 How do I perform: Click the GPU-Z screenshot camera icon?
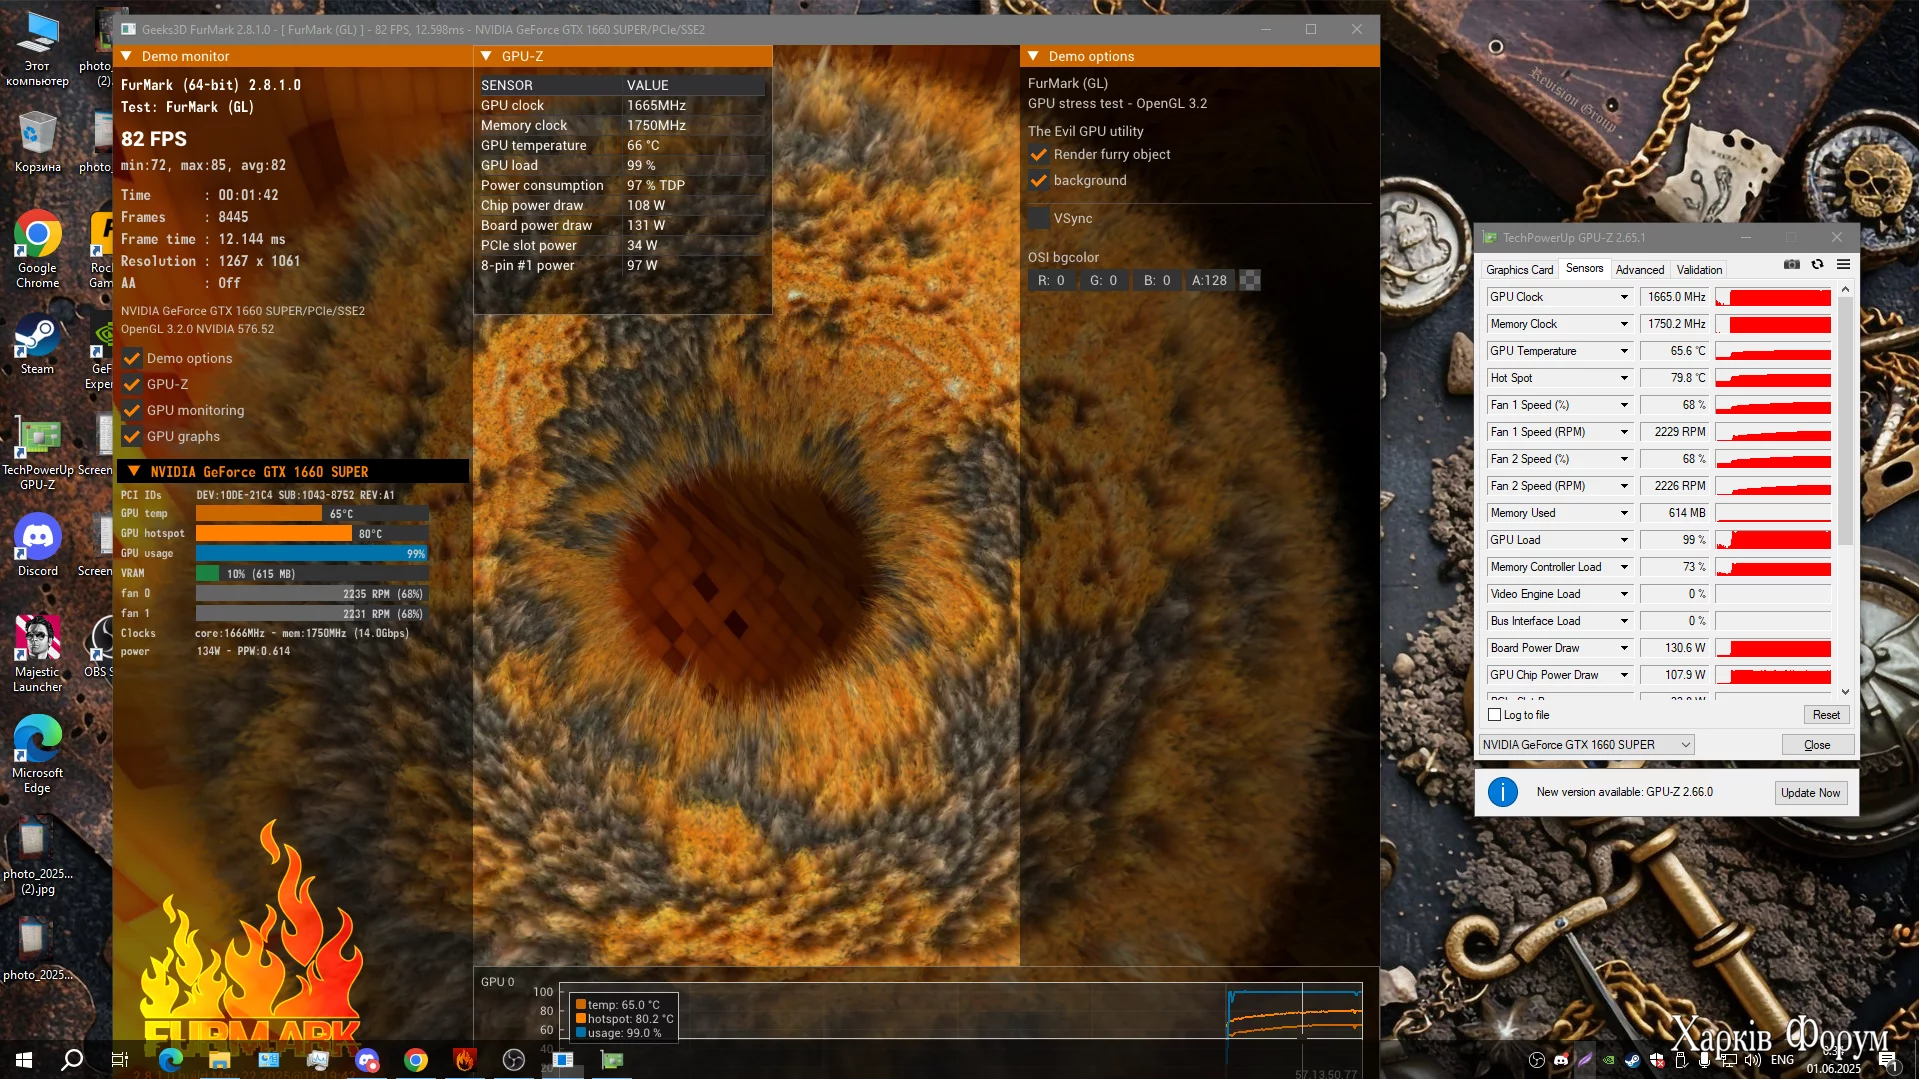pos(1792,265)
